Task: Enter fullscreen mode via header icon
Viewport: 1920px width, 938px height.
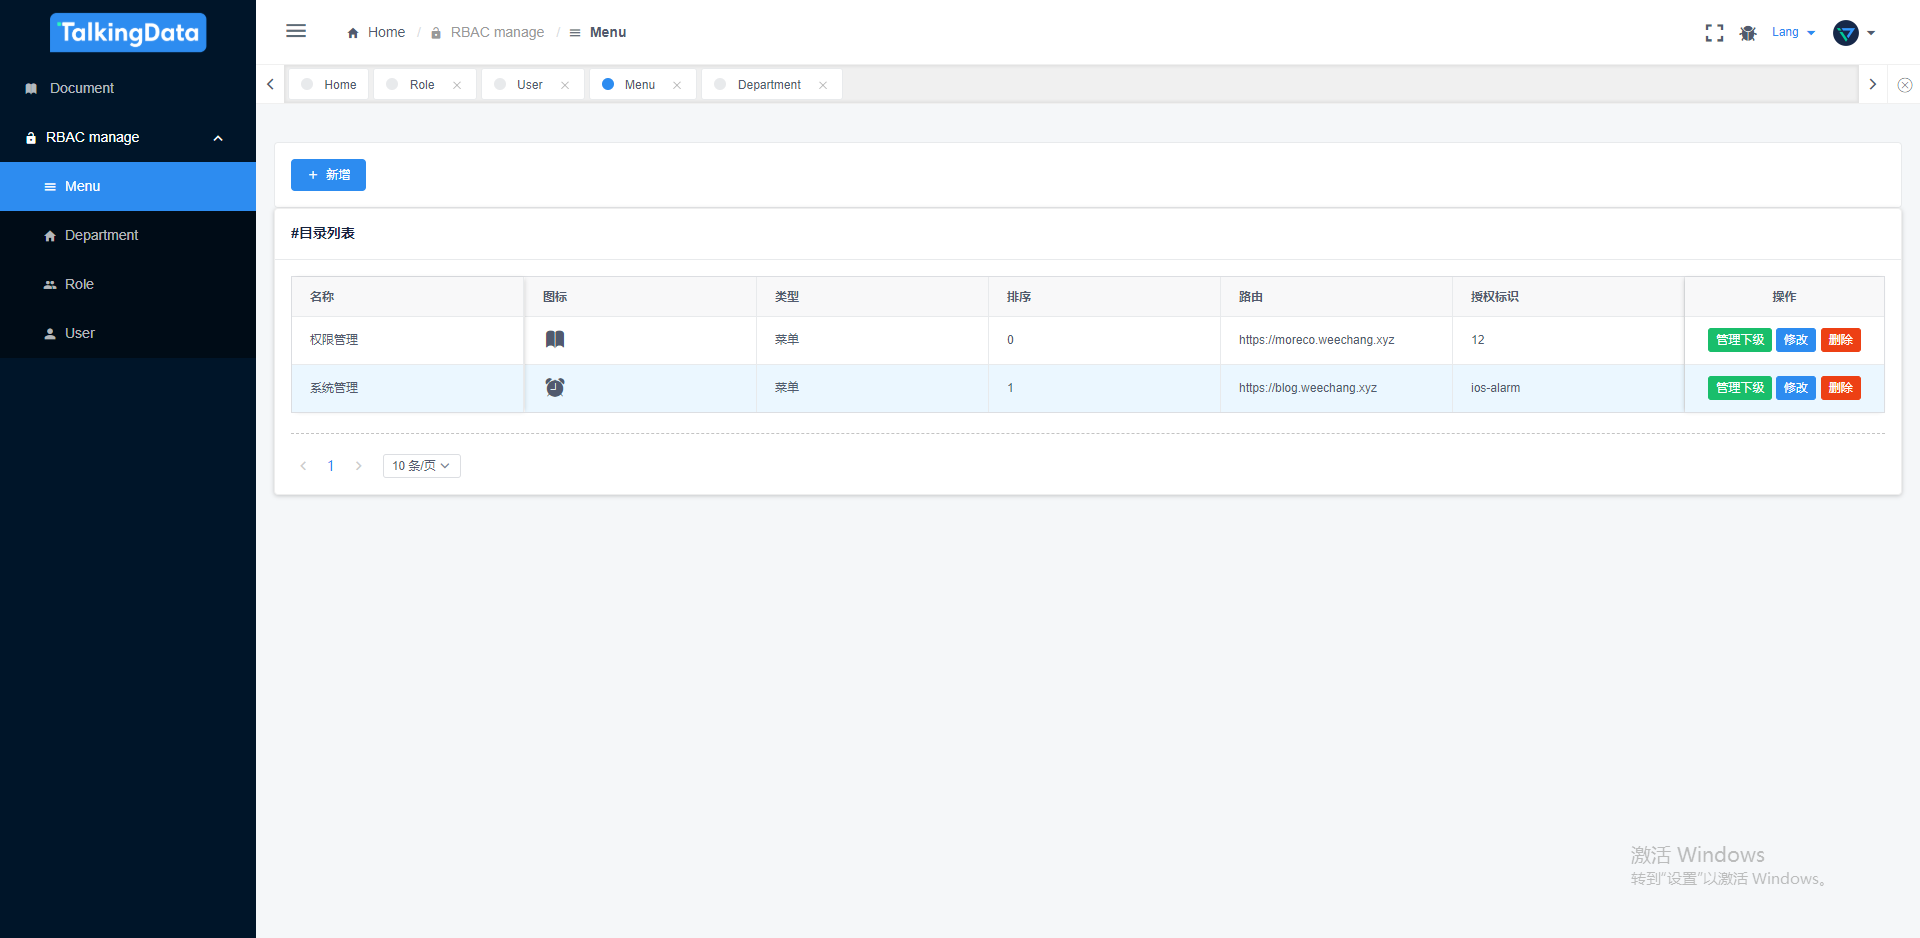Action: coord(1714,33)
